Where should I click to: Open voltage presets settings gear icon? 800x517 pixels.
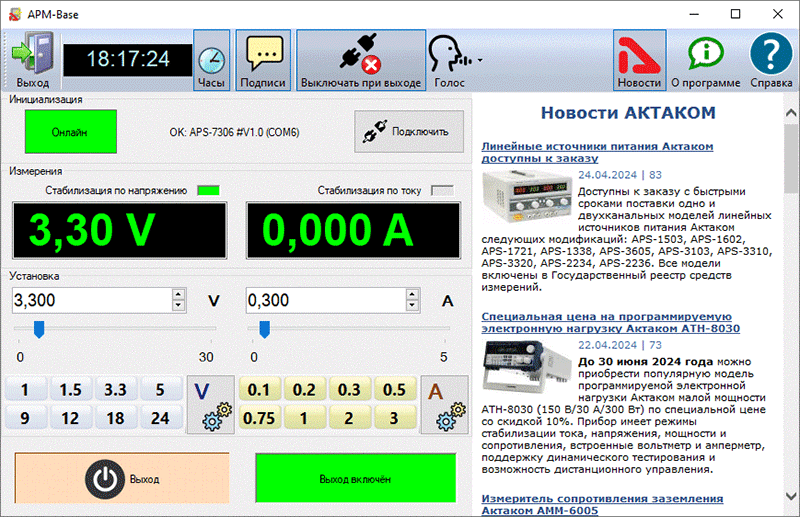click(211, 405)
